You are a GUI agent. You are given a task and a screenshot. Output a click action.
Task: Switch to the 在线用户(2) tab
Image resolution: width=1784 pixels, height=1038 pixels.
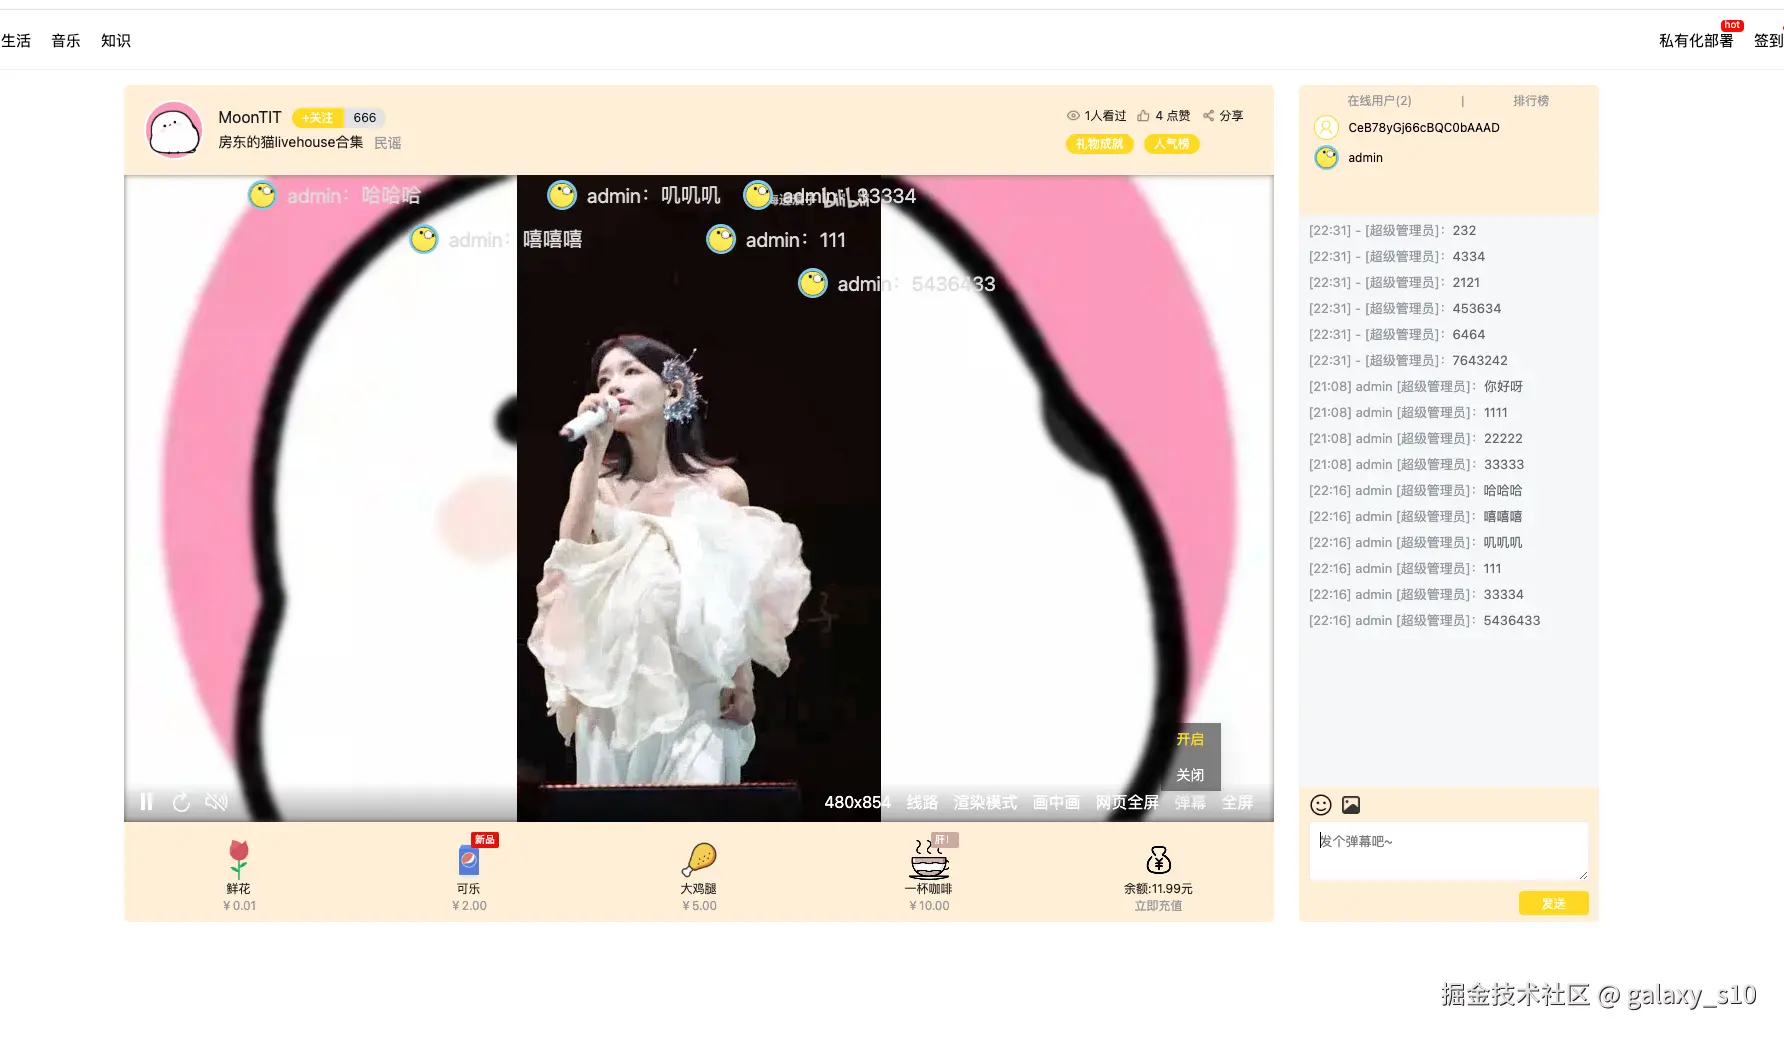click(x=1379, y=101)
